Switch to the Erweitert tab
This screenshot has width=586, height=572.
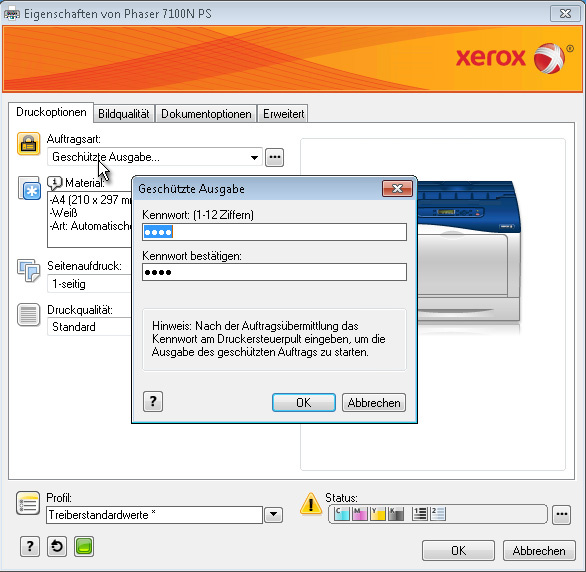tap(283, 114)
